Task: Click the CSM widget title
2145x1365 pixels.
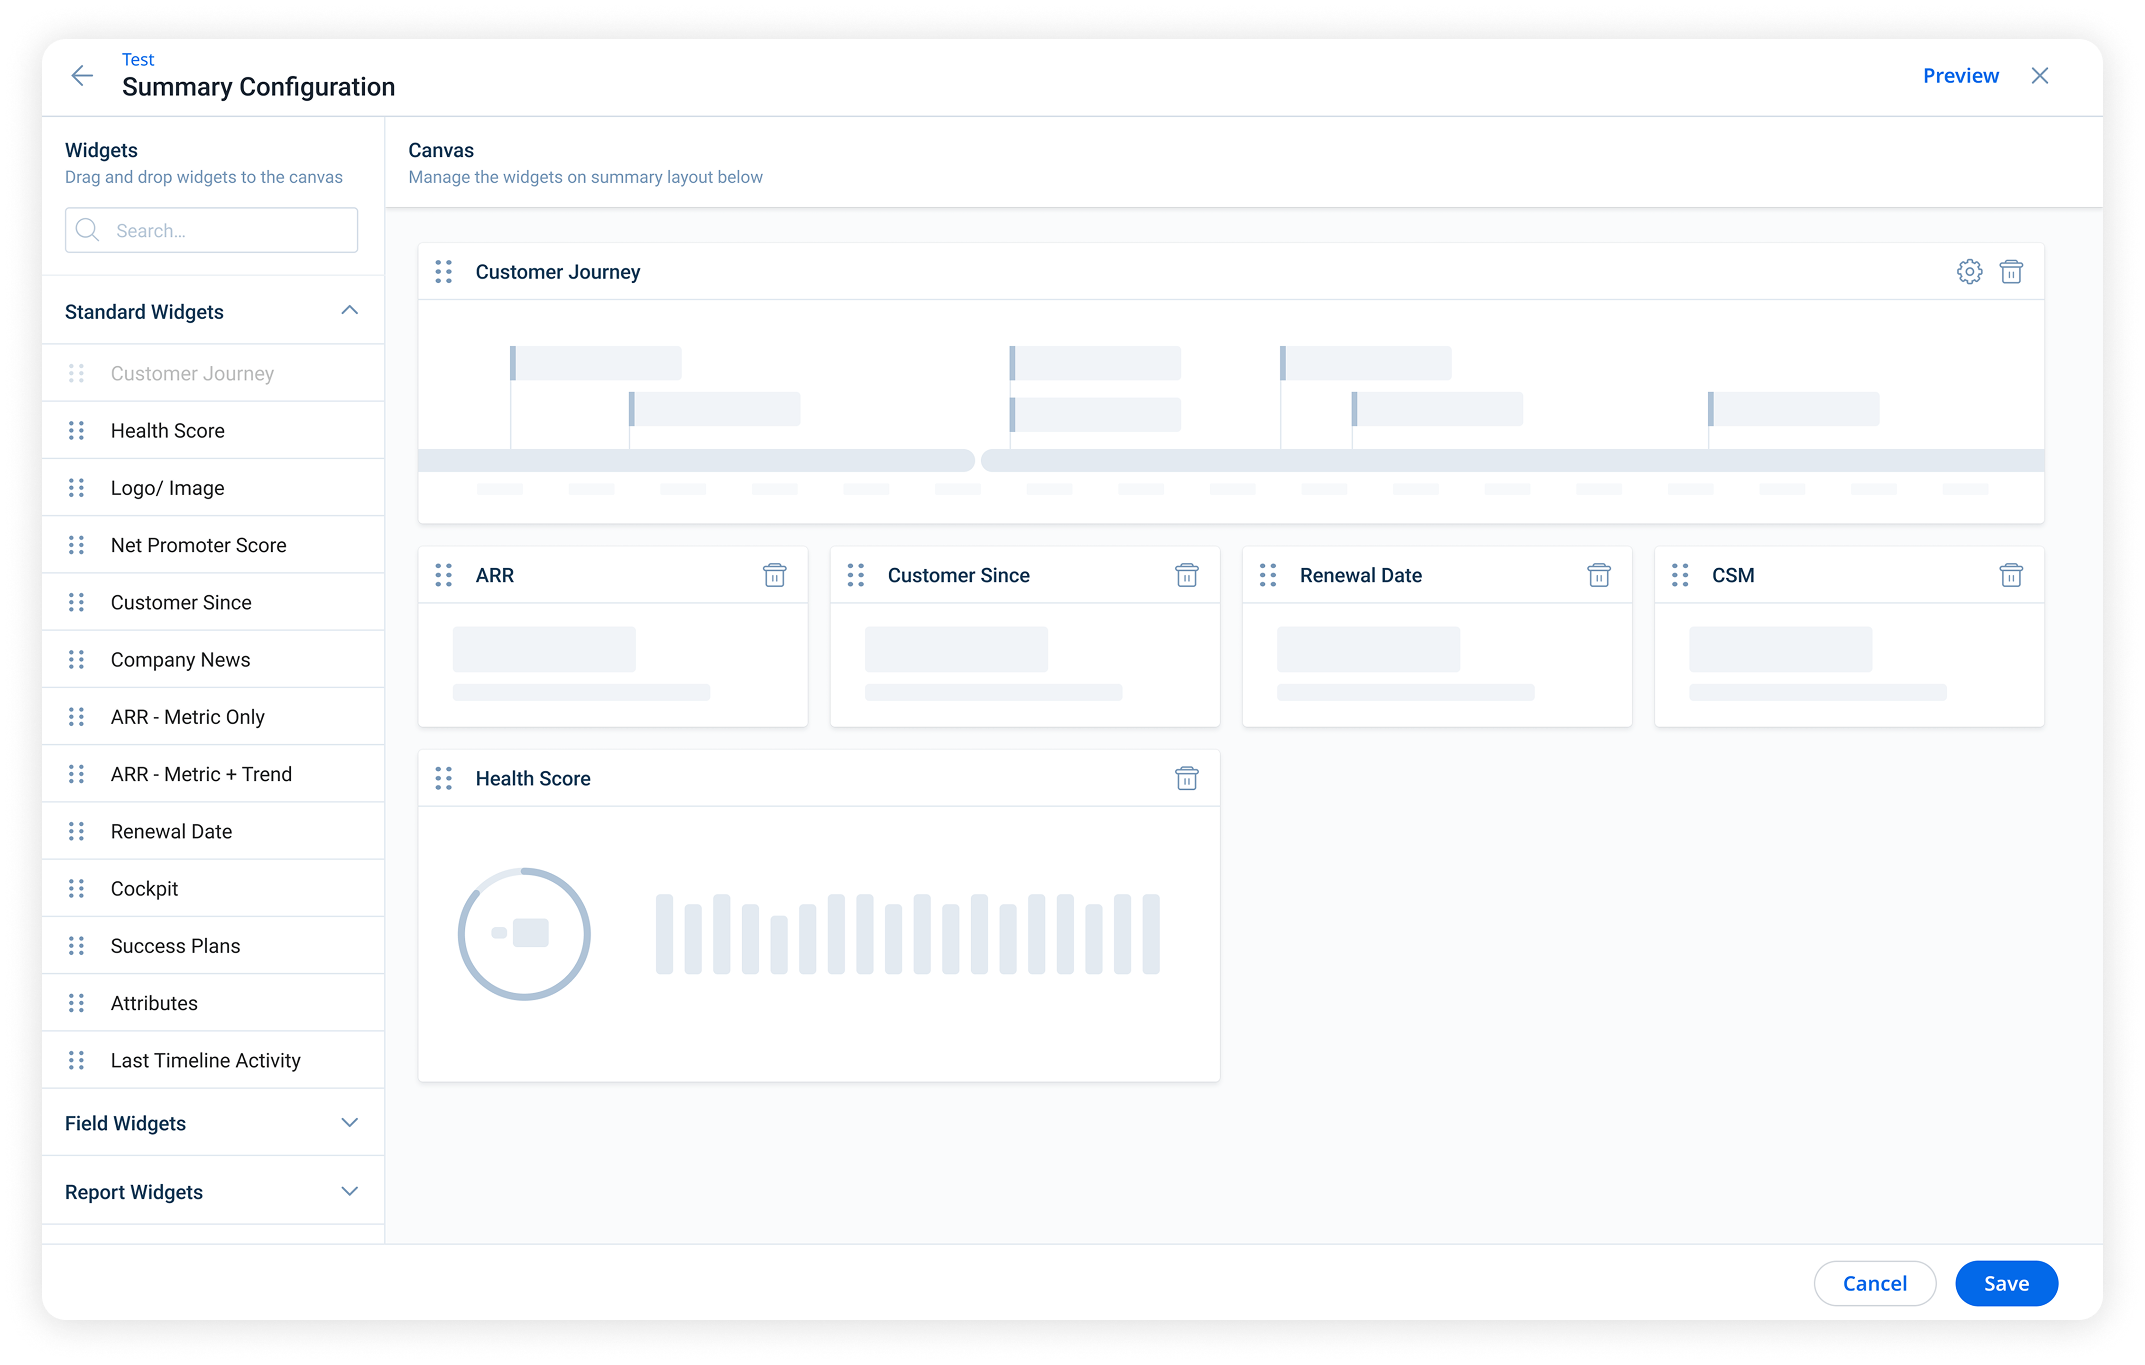Action: point(1733,575)
